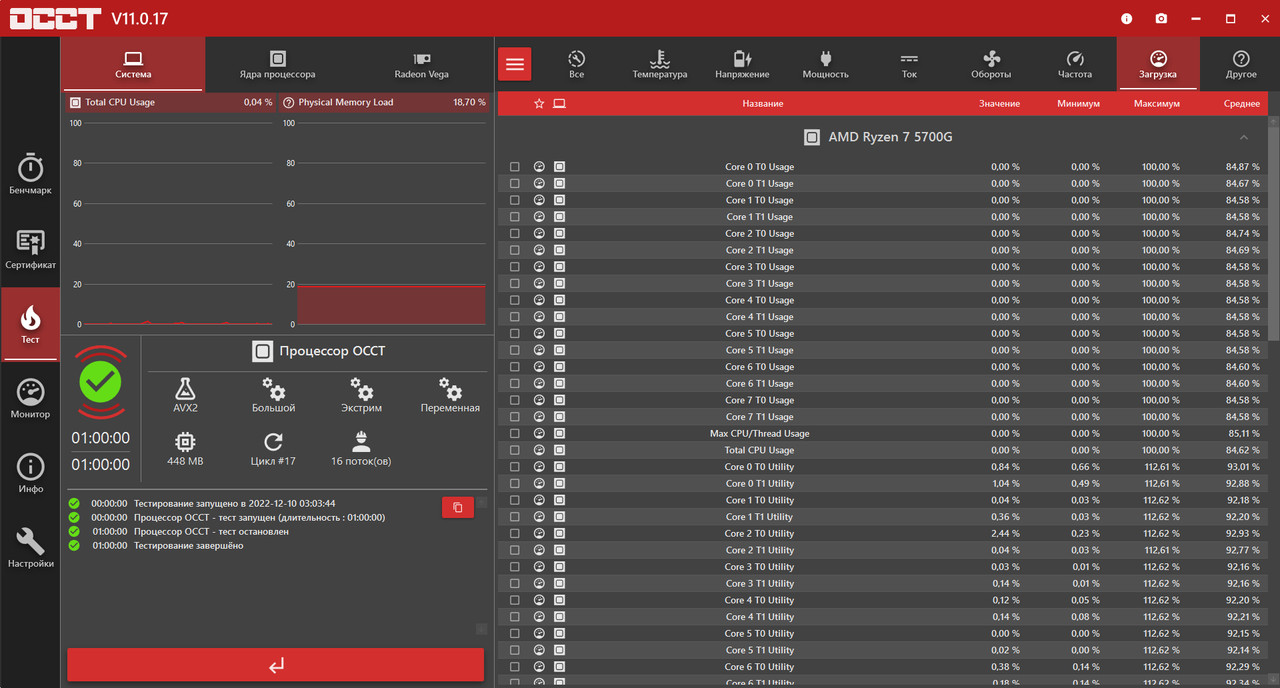Check the Core 3 T1 Utility checkbox

click(515, 584)
